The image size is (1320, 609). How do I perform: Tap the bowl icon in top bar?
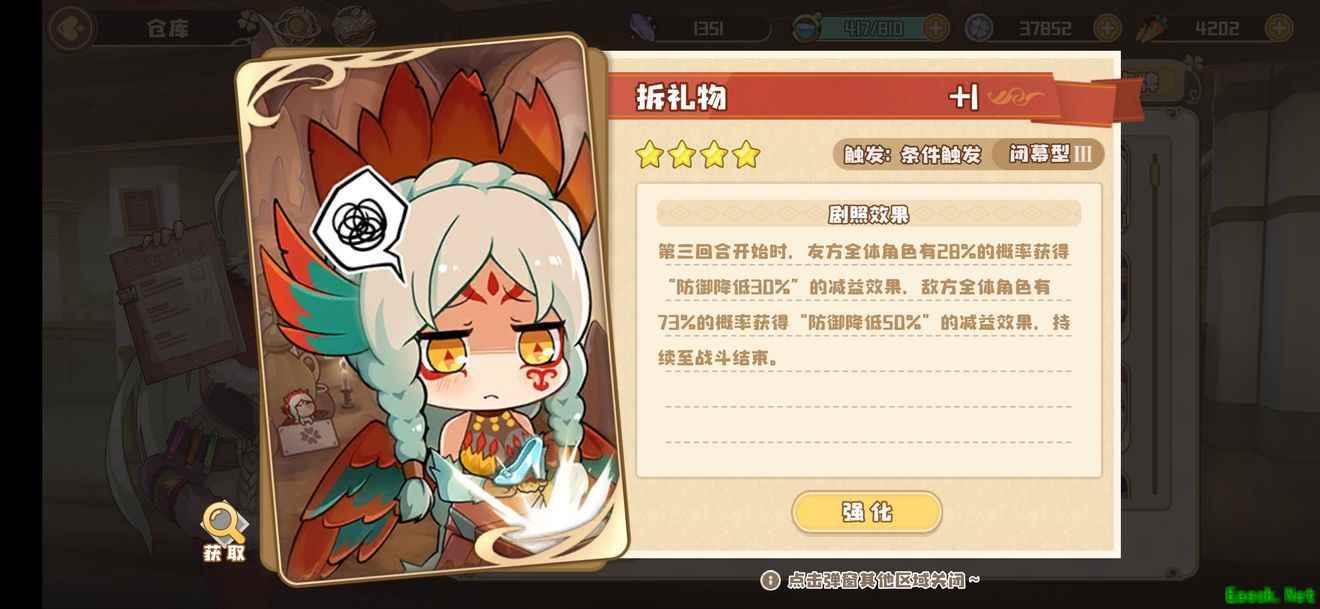(352, 27)
